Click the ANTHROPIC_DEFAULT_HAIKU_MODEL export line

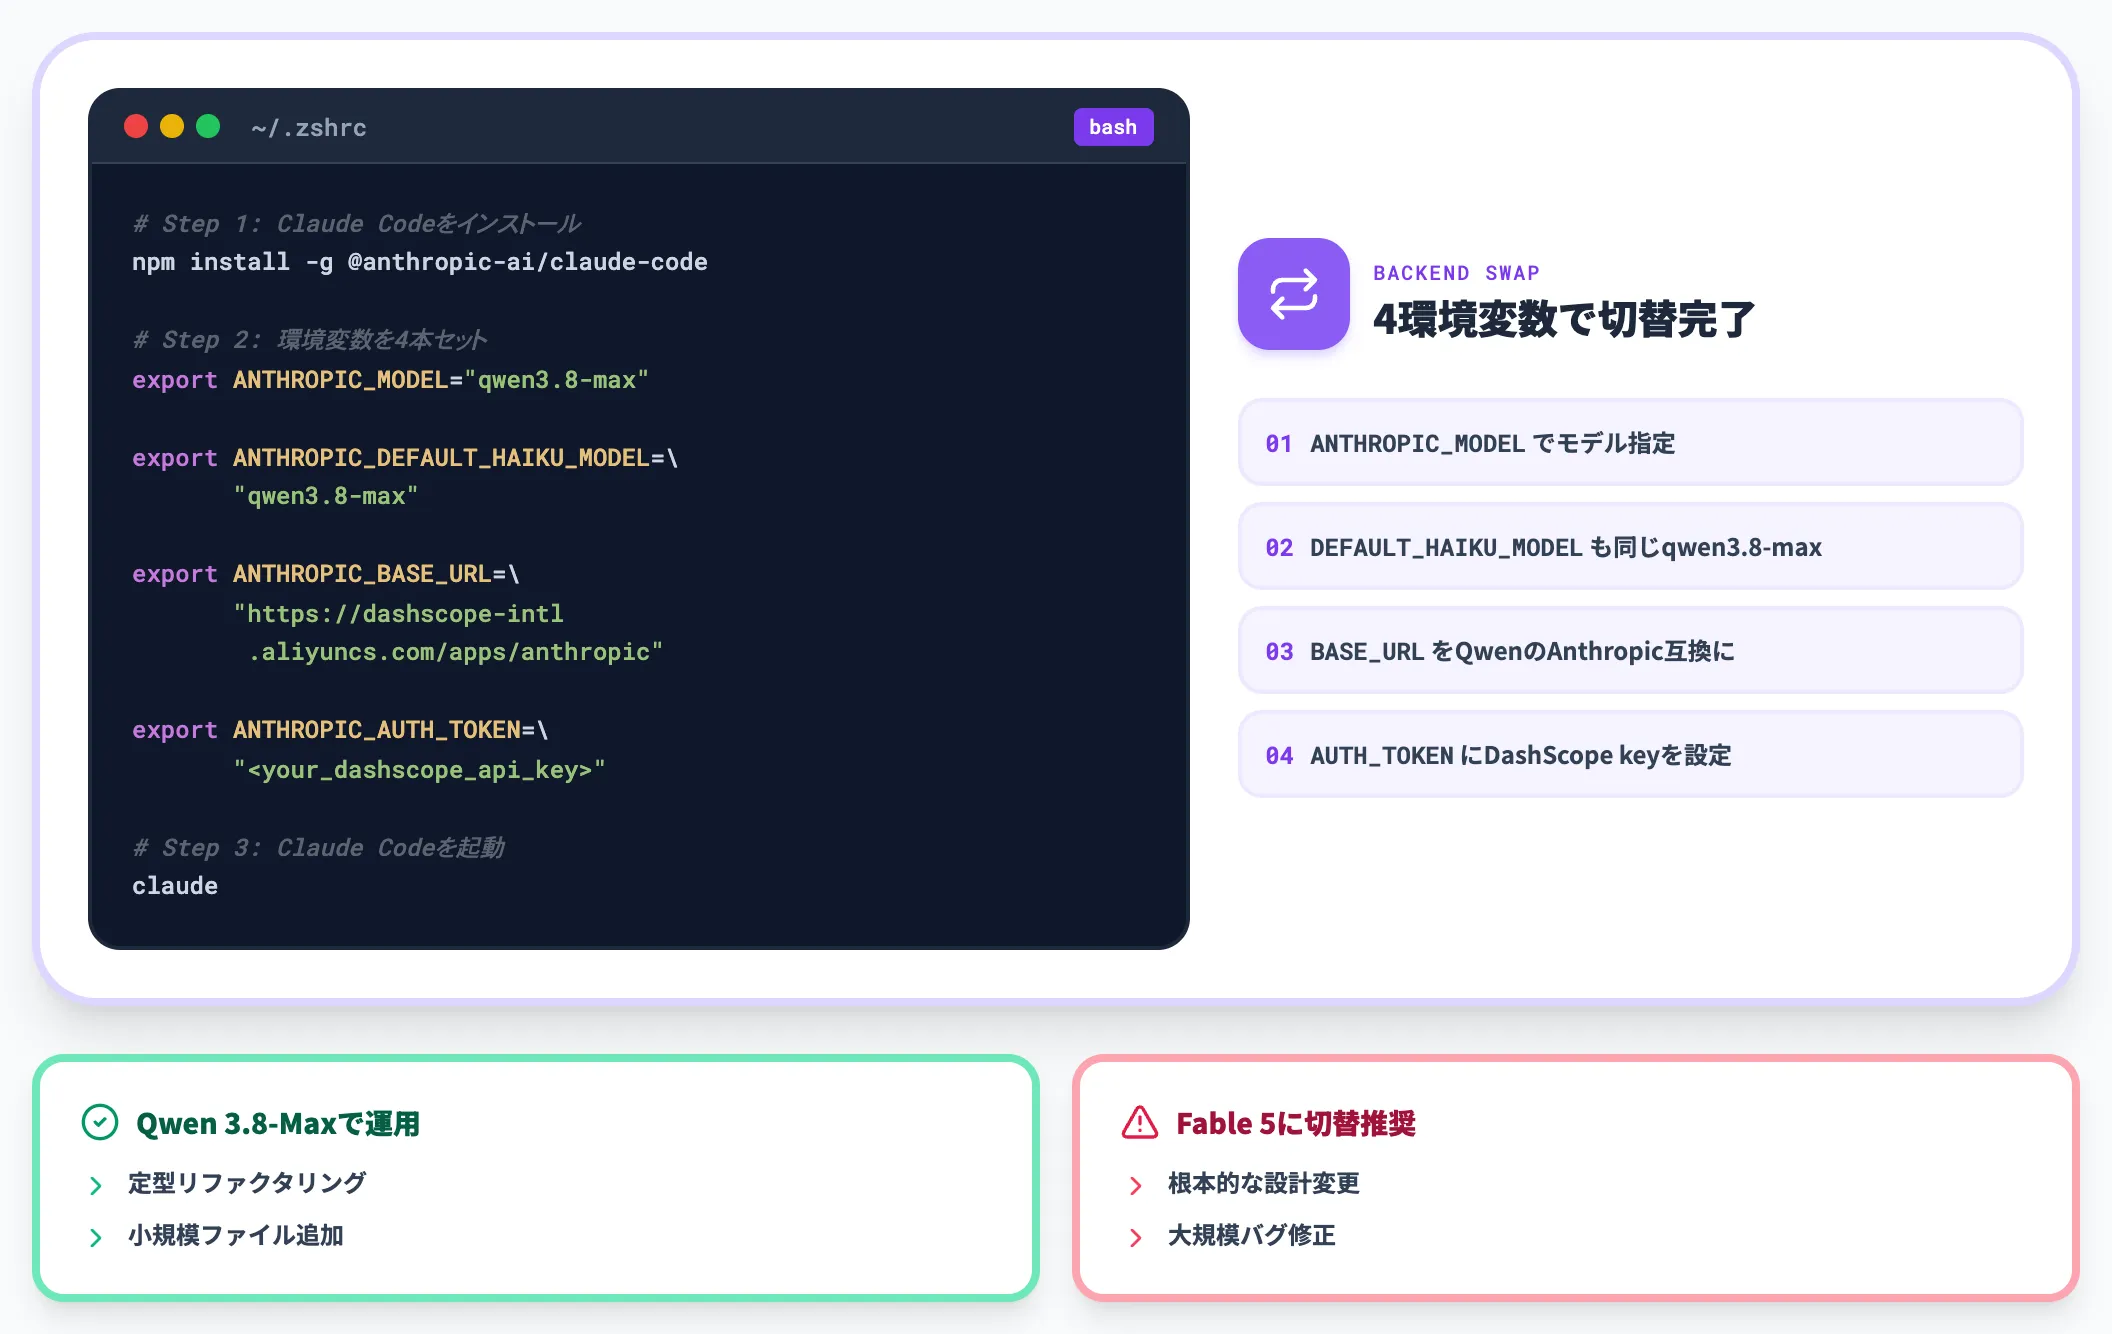coord(405,458)
